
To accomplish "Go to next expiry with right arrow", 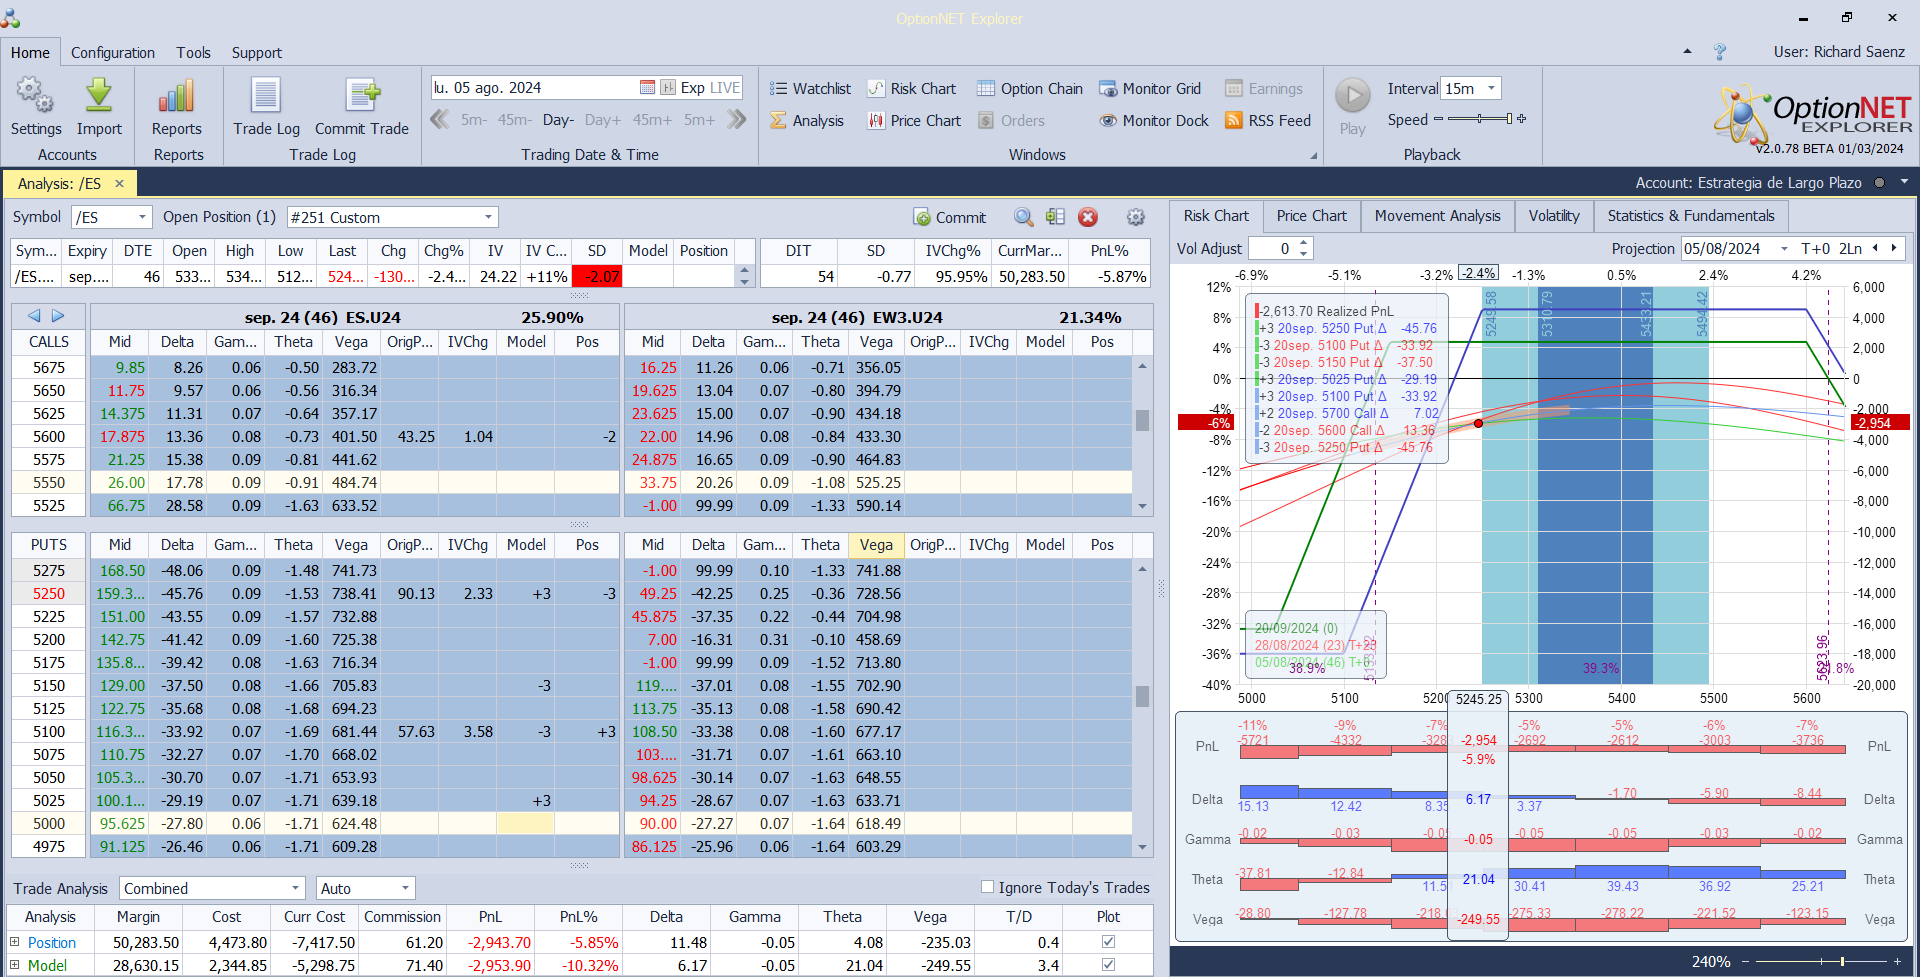I will click(x=58, y=316).
